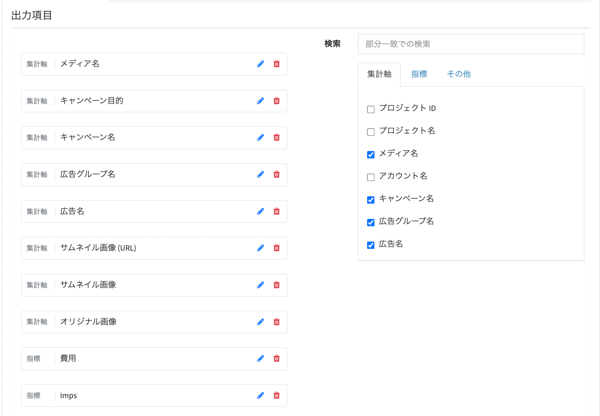Delete the Imps metric item
This screenshot has width=600, height=416.
click(x=277, y=396)
